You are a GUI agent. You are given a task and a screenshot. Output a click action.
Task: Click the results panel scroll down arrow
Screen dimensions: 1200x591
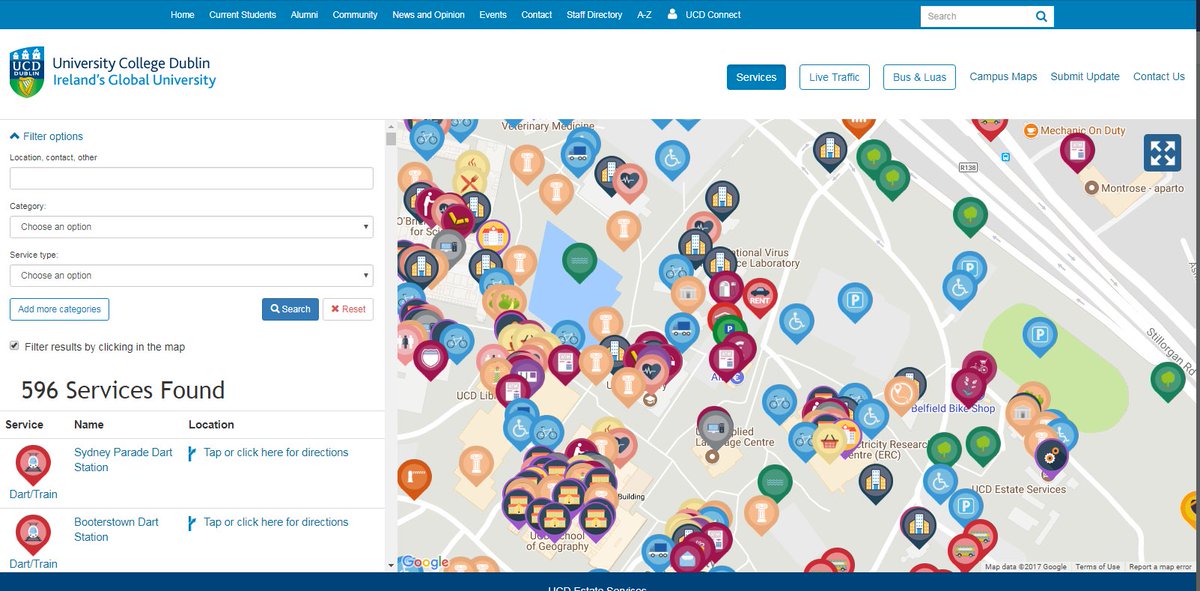391,565
